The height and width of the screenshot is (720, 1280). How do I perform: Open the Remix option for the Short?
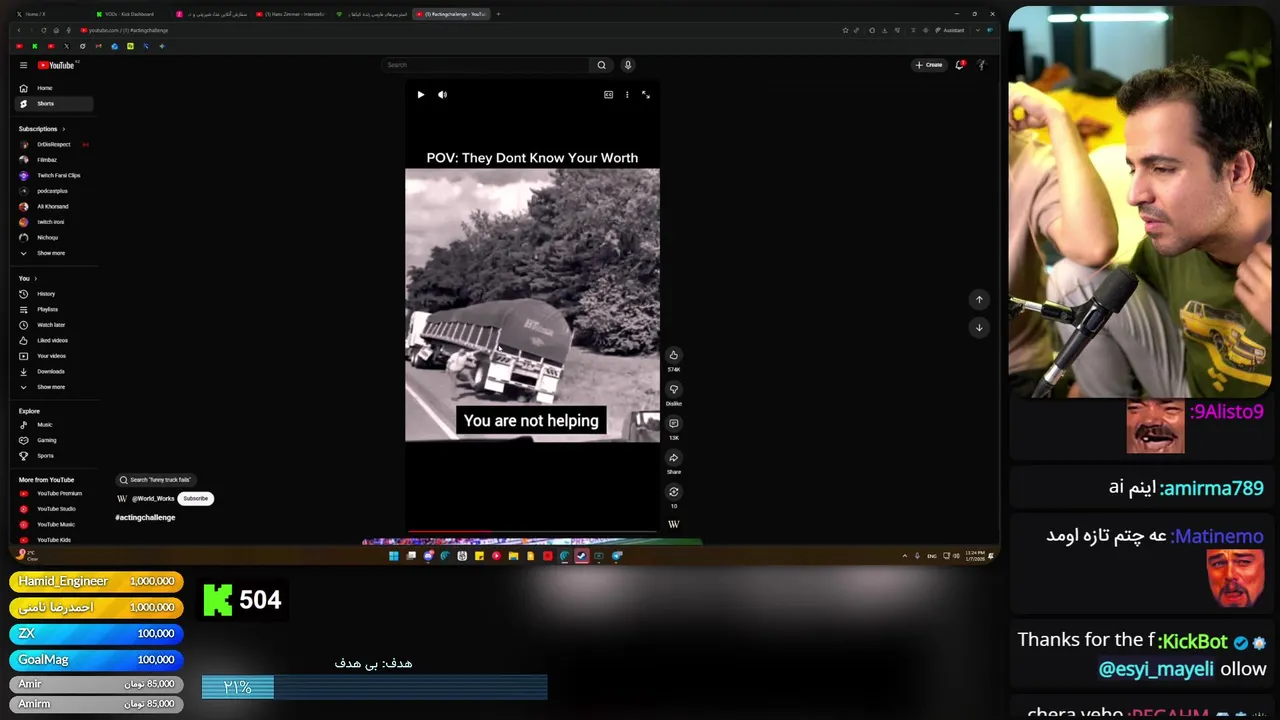[674, 492]
